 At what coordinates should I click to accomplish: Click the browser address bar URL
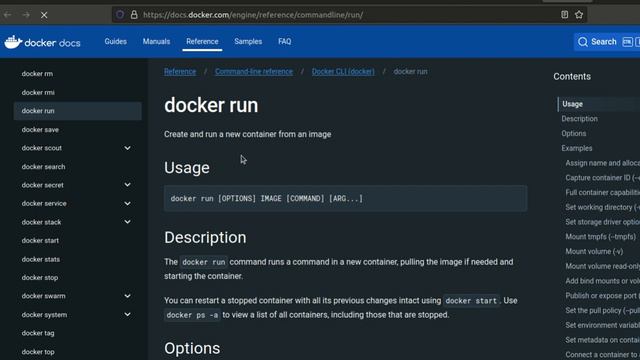tap(253, 15)
